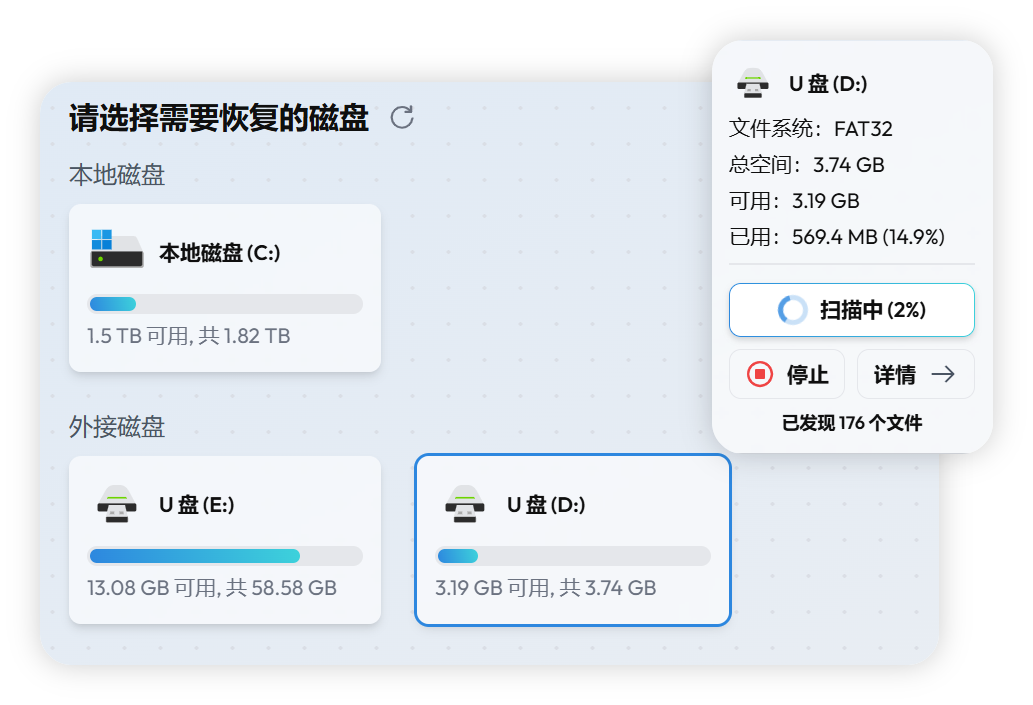The width and height of the screenshot is (1033, 705).
Task: Click the 扫描中 (2%) scanning button
Action: point(851,309)
